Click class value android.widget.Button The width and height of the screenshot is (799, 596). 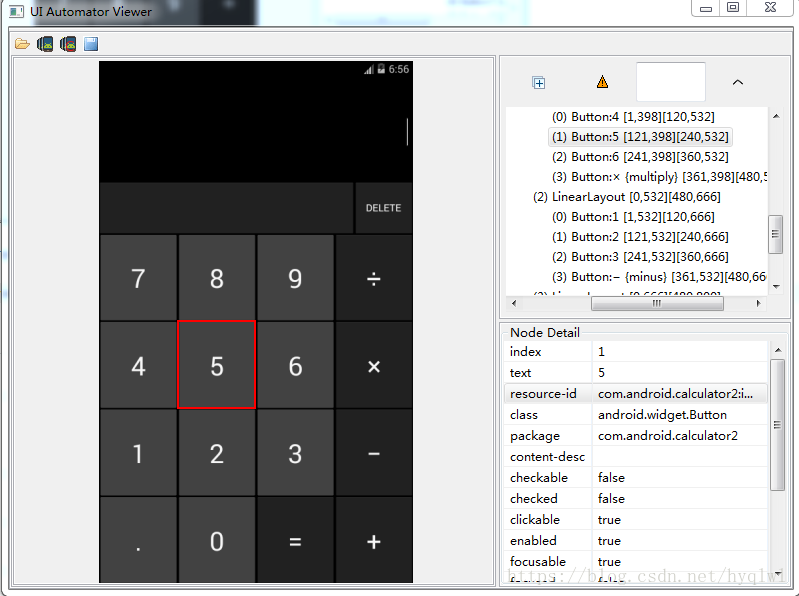tap(680, 415)
